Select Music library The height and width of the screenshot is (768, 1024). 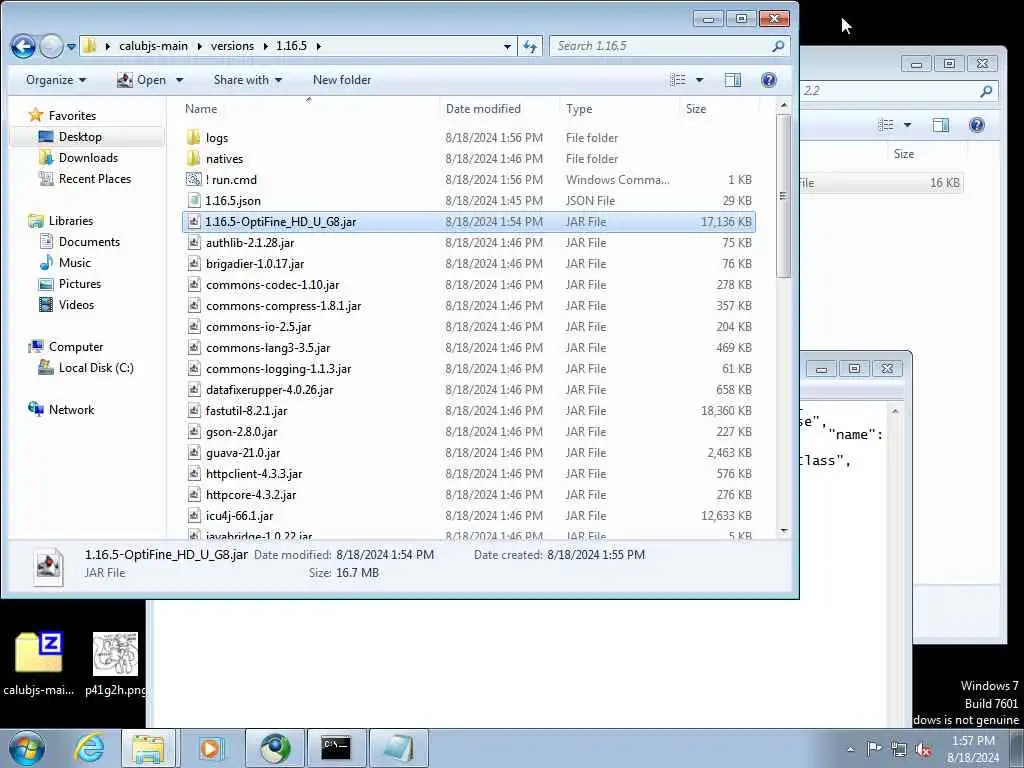tap(74, 263)
